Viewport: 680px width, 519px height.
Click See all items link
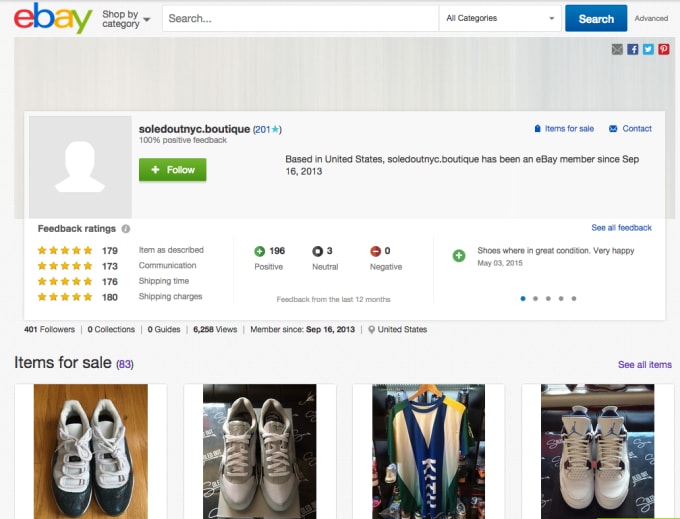pyautogui.click(x=645, y=365)
